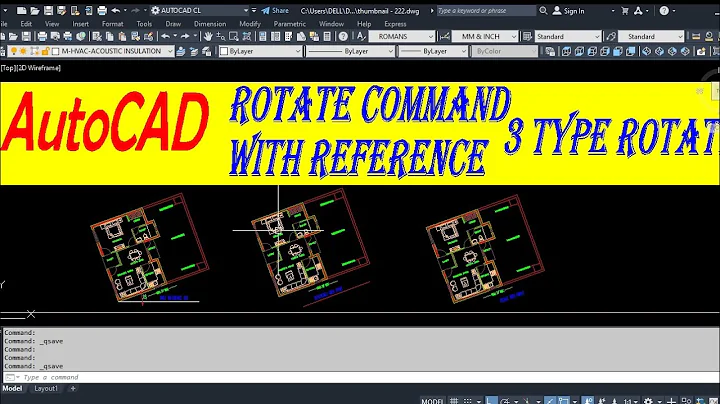Click the Paste clipboard icon
The image size is (720, 404).
click(x=123, y=36)
